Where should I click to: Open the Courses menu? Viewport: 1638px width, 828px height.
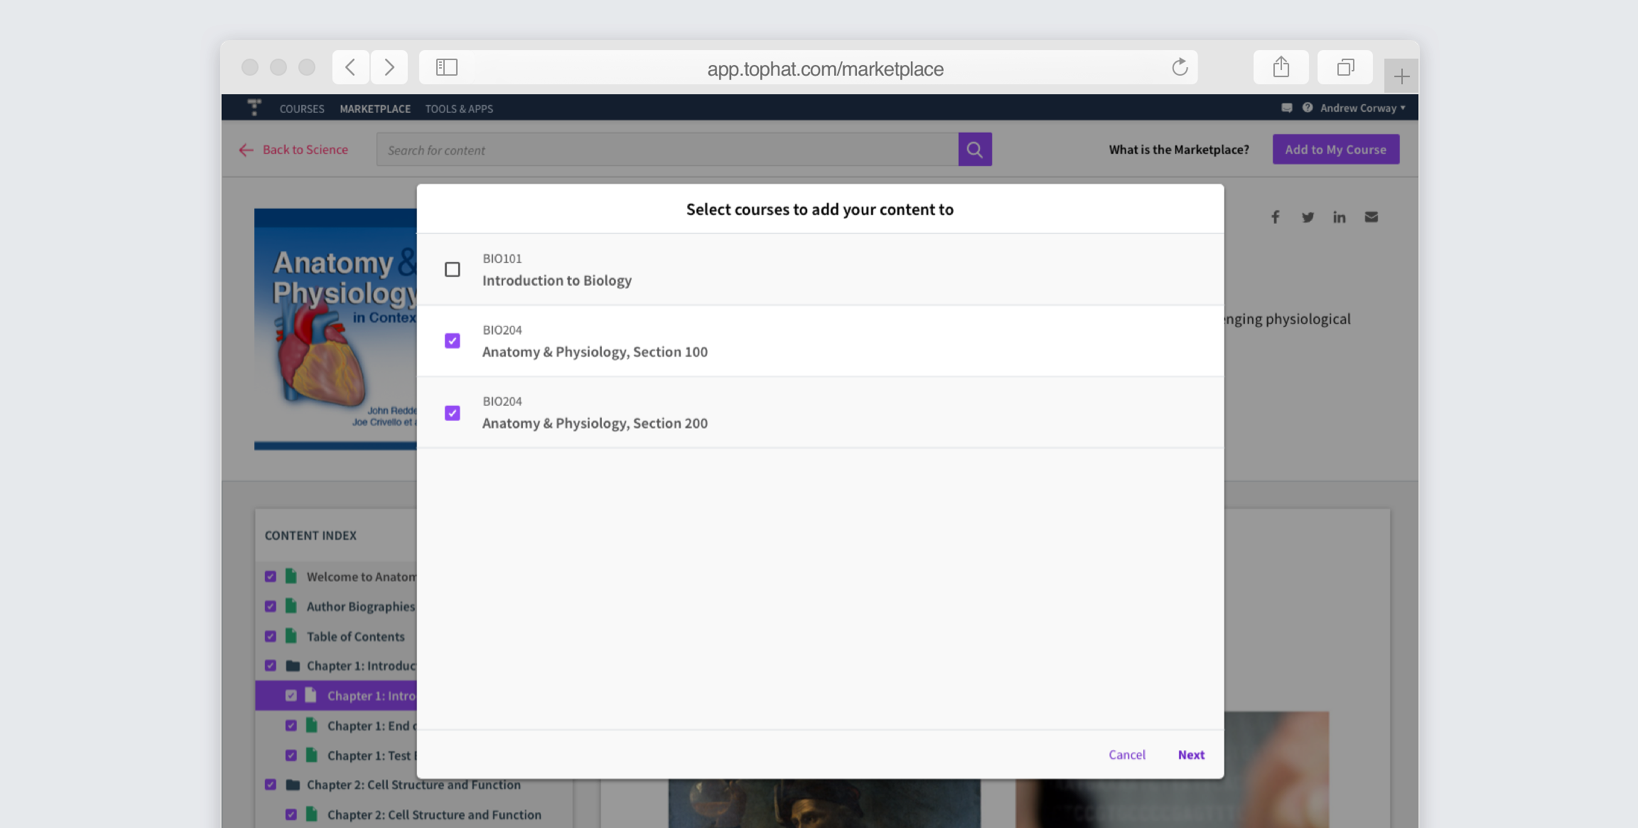(x=302, y=109)
